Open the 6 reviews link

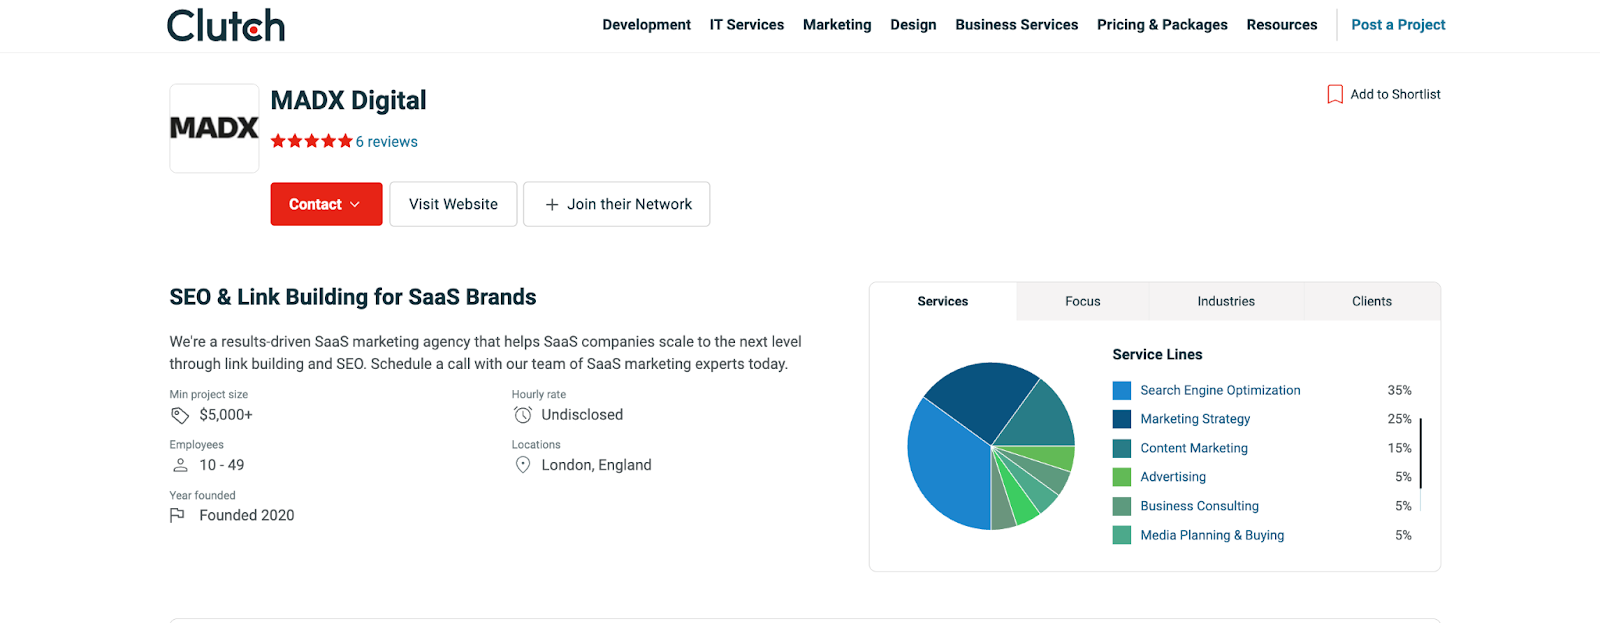point(387,142)
